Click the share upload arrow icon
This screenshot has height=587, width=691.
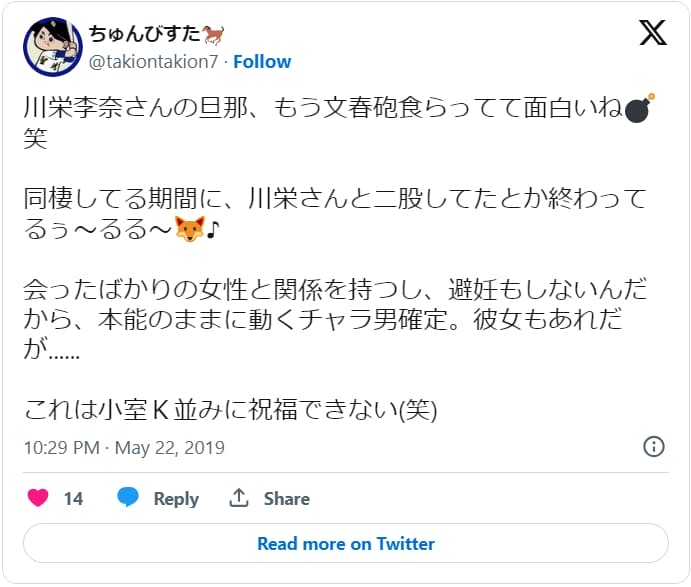coord(239,498)
